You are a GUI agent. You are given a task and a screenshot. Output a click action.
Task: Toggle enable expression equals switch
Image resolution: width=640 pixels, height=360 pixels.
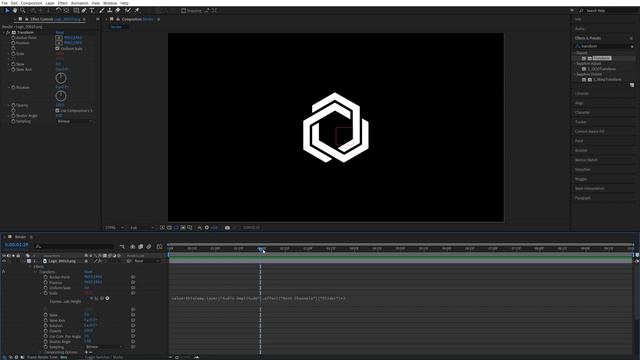(91, 298)
